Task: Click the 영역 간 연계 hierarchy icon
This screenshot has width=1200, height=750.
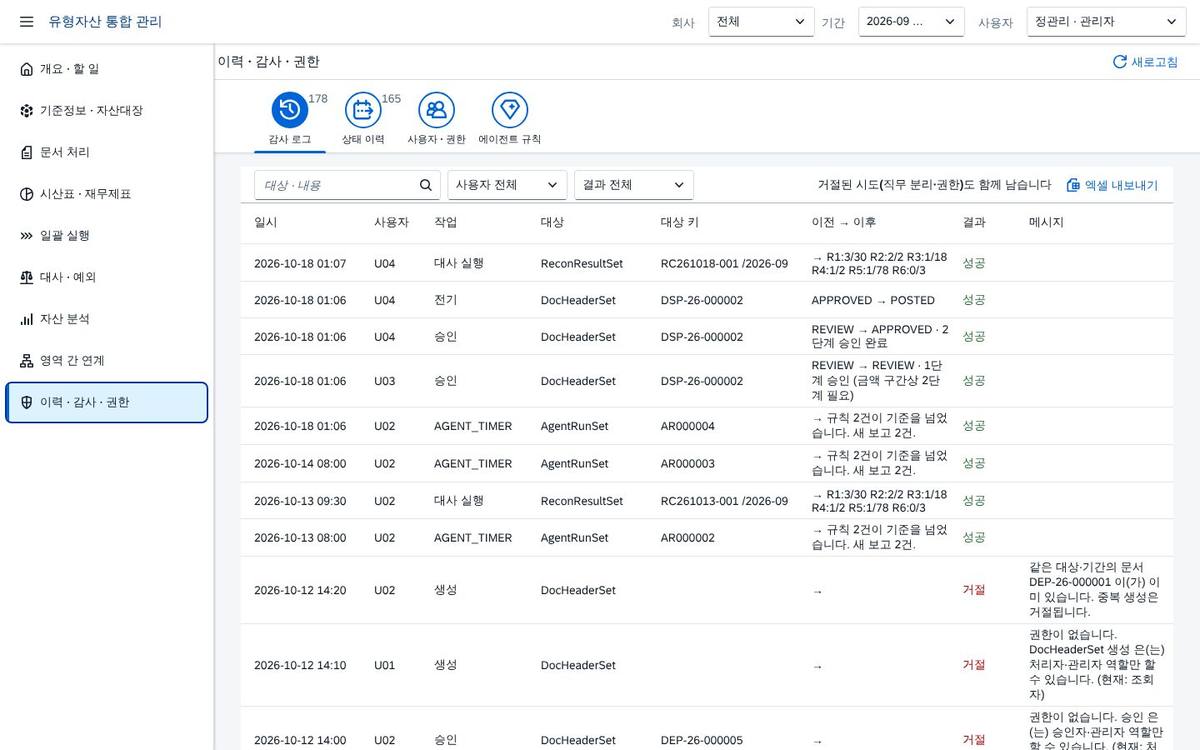Action: click(27, 361)
